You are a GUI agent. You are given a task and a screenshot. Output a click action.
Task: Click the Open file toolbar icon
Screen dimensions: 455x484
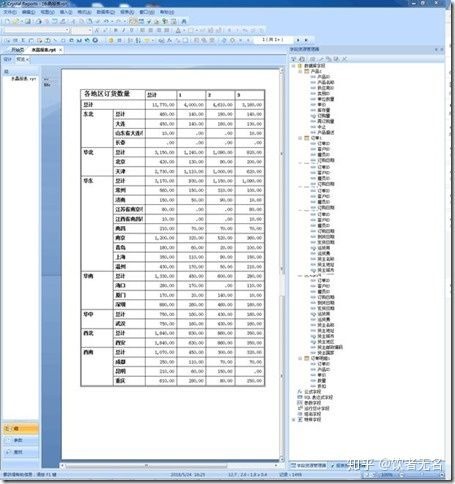16,21
